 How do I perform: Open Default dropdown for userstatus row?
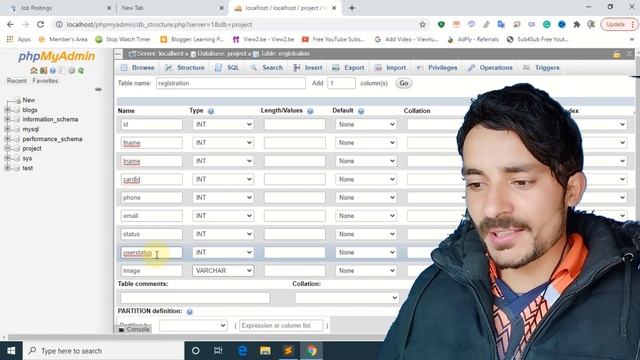[366, 252]
